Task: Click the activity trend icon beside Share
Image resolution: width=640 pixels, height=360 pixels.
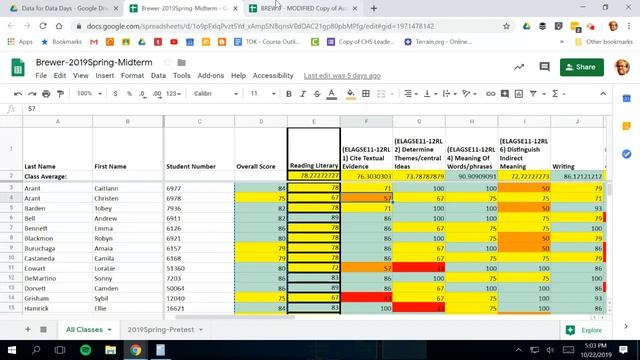Action: tap(519, 67)
